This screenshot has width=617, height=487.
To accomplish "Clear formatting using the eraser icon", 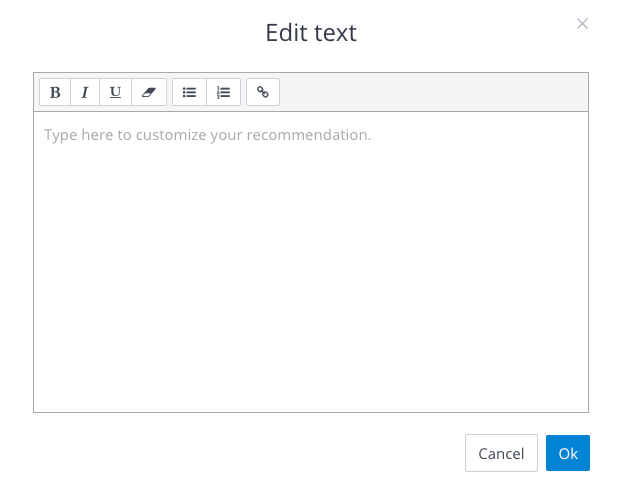I will coord(149,92).
